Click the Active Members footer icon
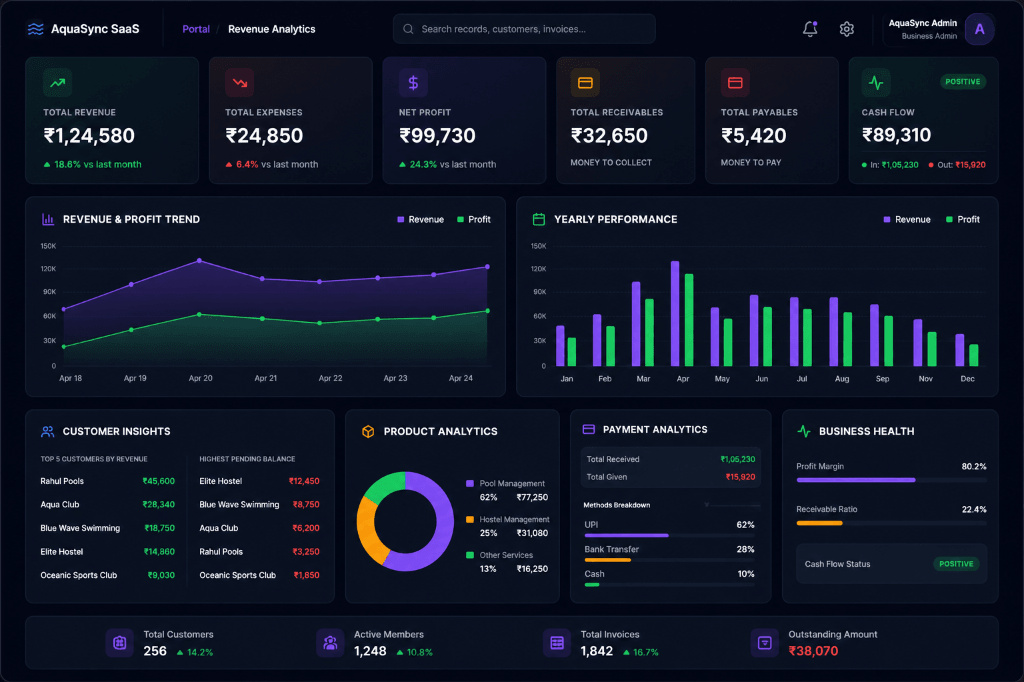 330,643
